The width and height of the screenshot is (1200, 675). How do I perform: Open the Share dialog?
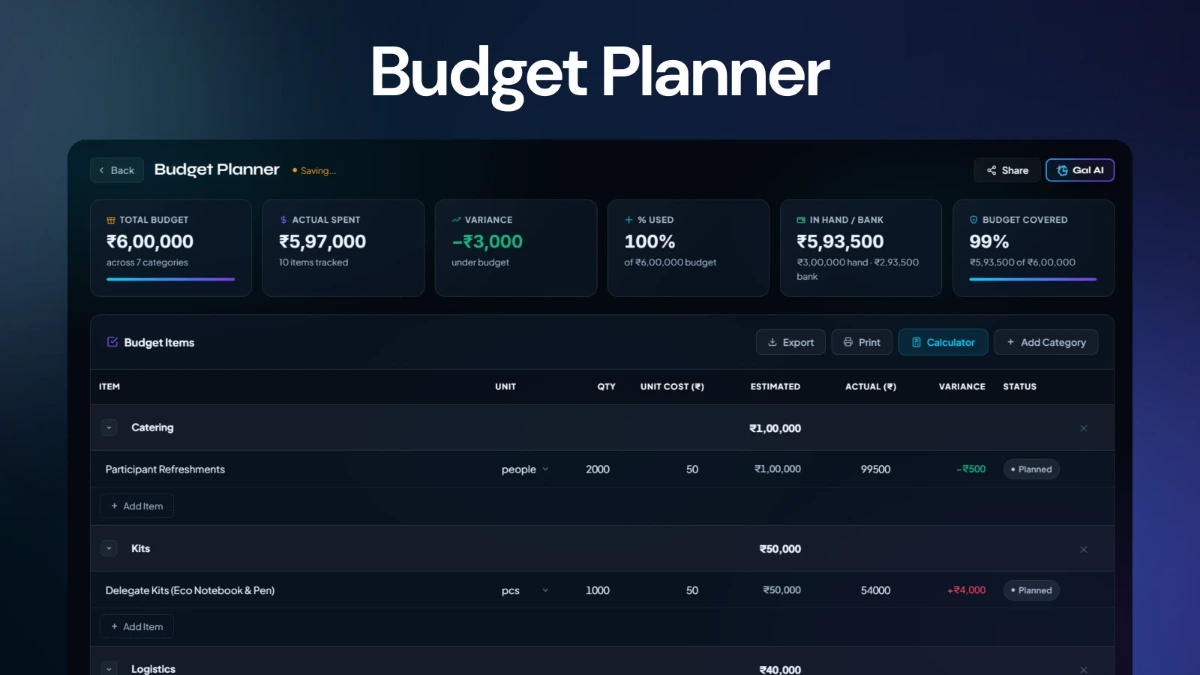tap(1007, 170)
